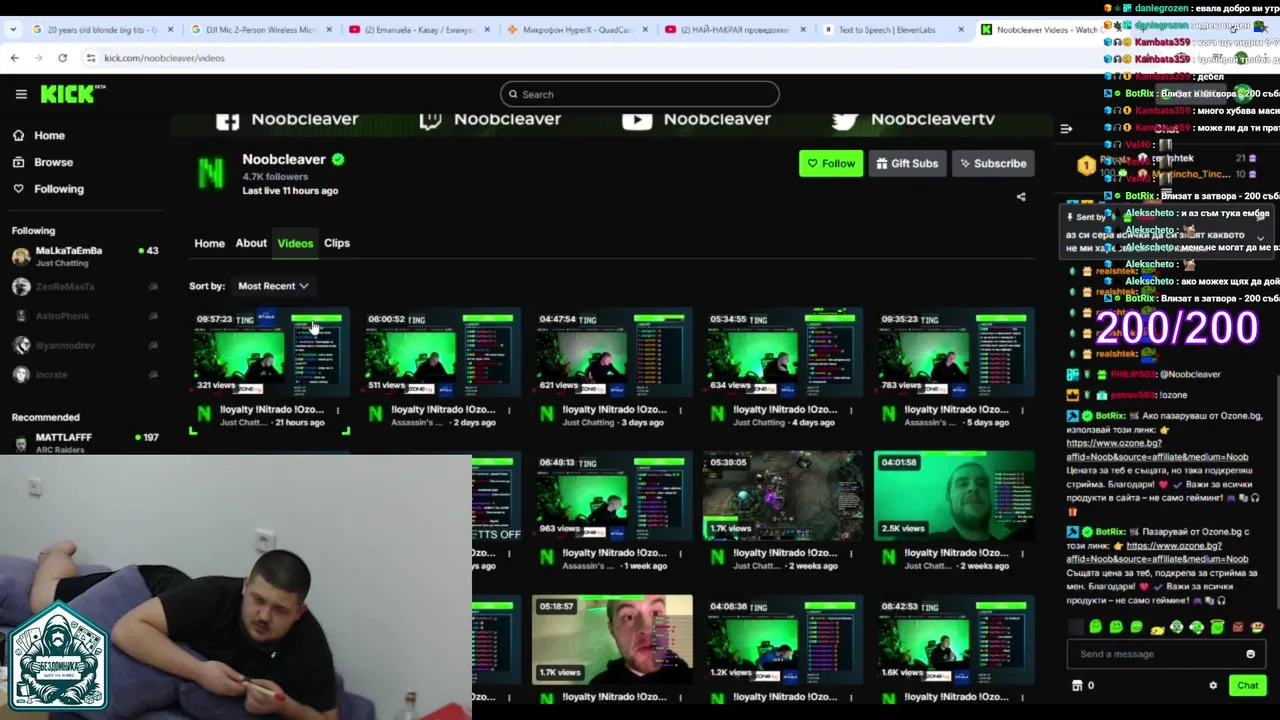1280x720 pixels.
Task: Open the browser tab search chevron
Action: tap(12, 30)
